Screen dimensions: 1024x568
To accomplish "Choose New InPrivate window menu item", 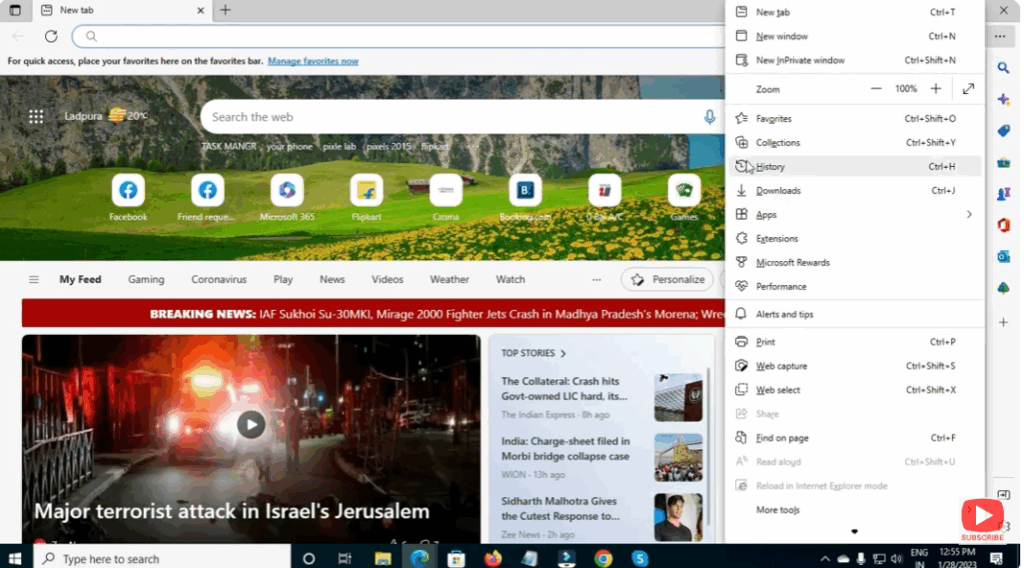I will click(x=854, y=60).
